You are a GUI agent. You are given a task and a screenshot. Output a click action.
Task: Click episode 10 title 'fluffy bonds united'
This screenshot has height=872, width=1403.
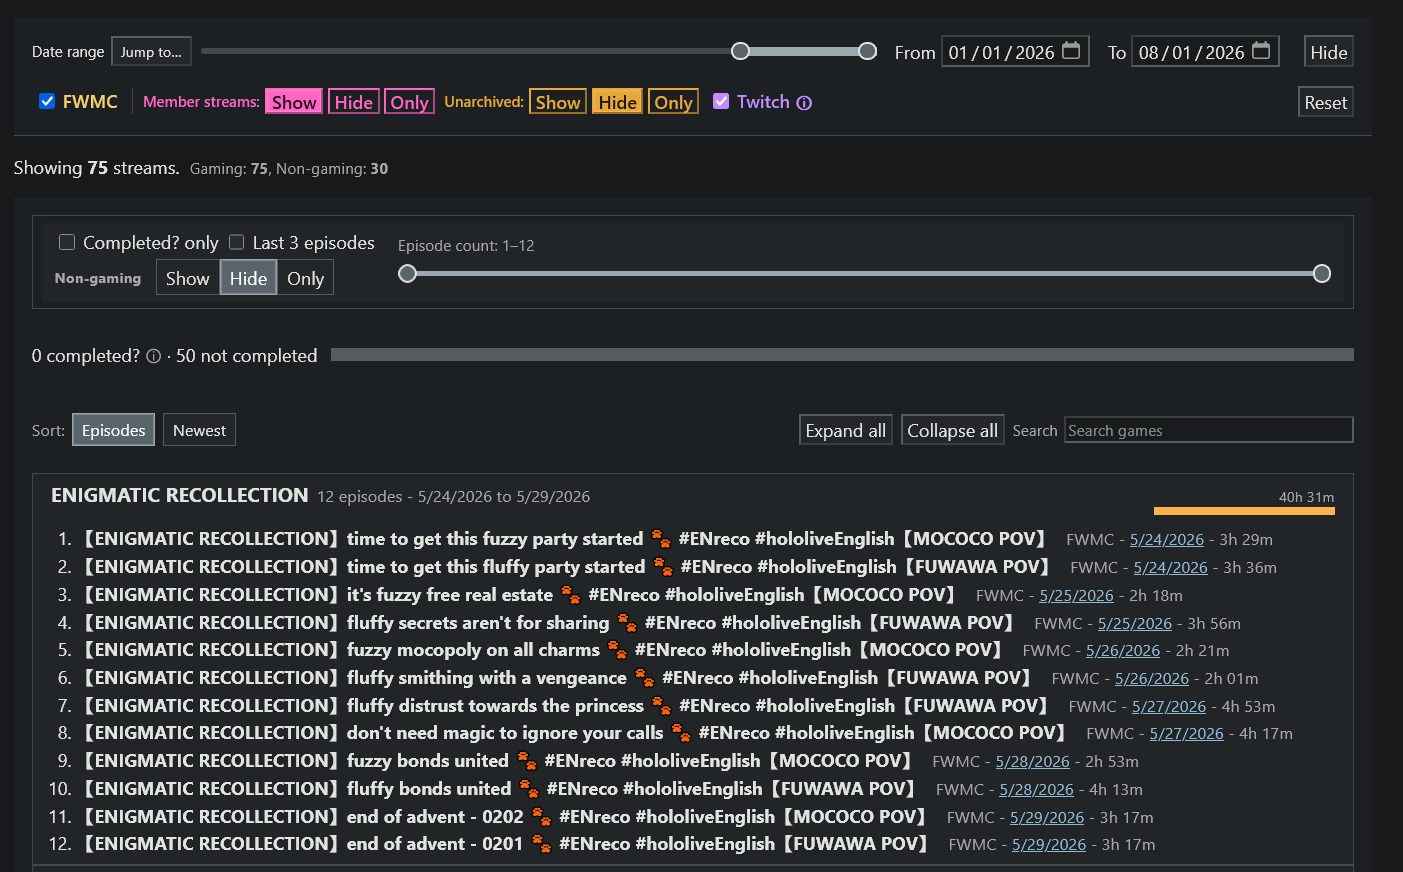point(499,789)
